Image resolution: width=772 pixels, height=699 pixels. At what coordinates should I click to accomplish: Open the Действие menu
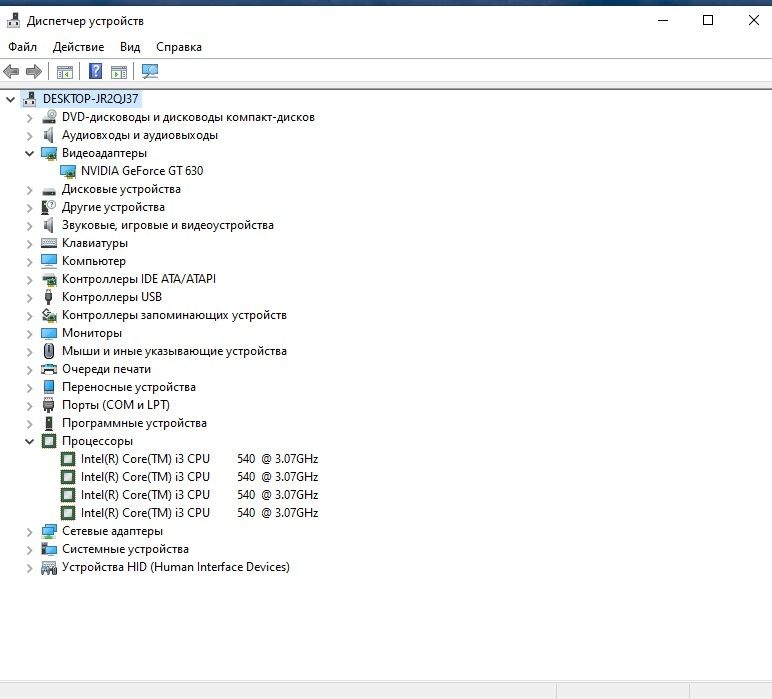click(78, 47)
